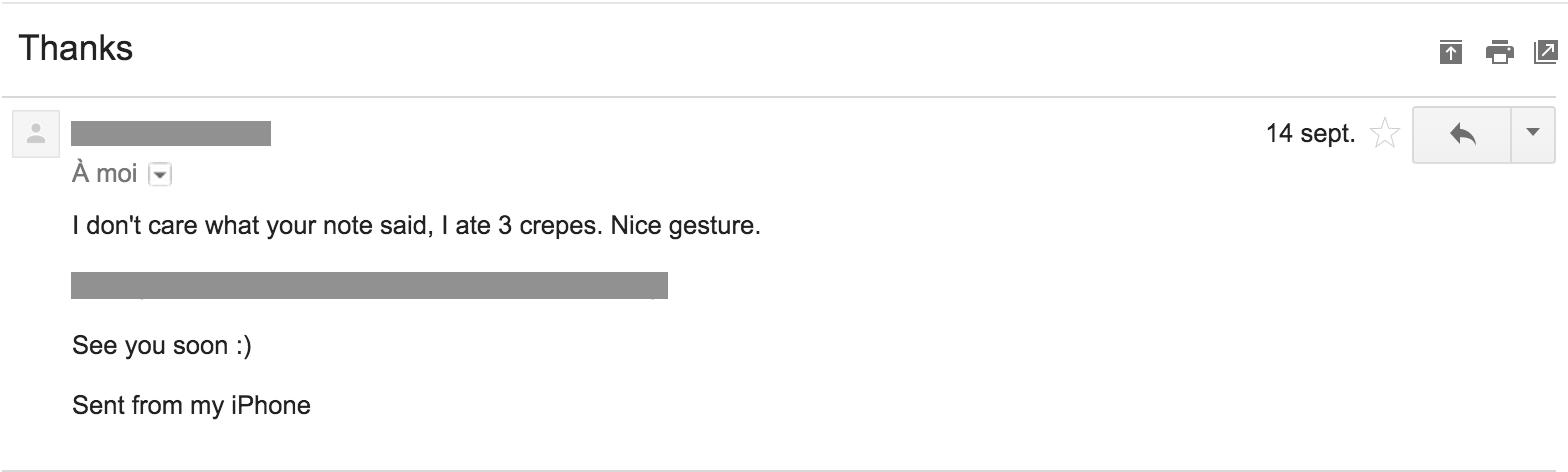Click the "Thanks" subject heading
The image size is (1568, 472).
[x=76, y=48]
